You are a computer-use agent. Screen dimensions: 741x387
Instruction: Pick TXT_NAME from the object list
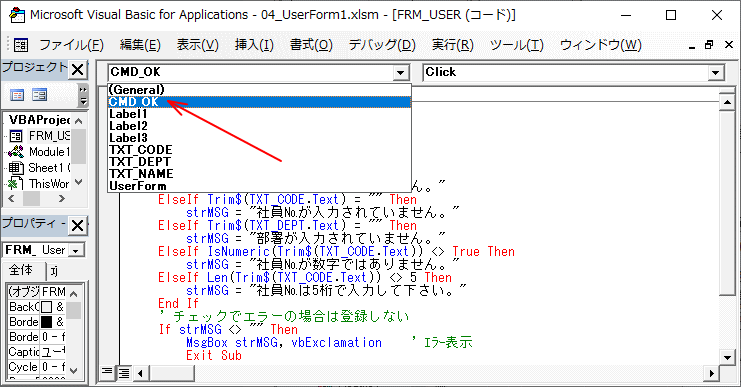point(259,174)
